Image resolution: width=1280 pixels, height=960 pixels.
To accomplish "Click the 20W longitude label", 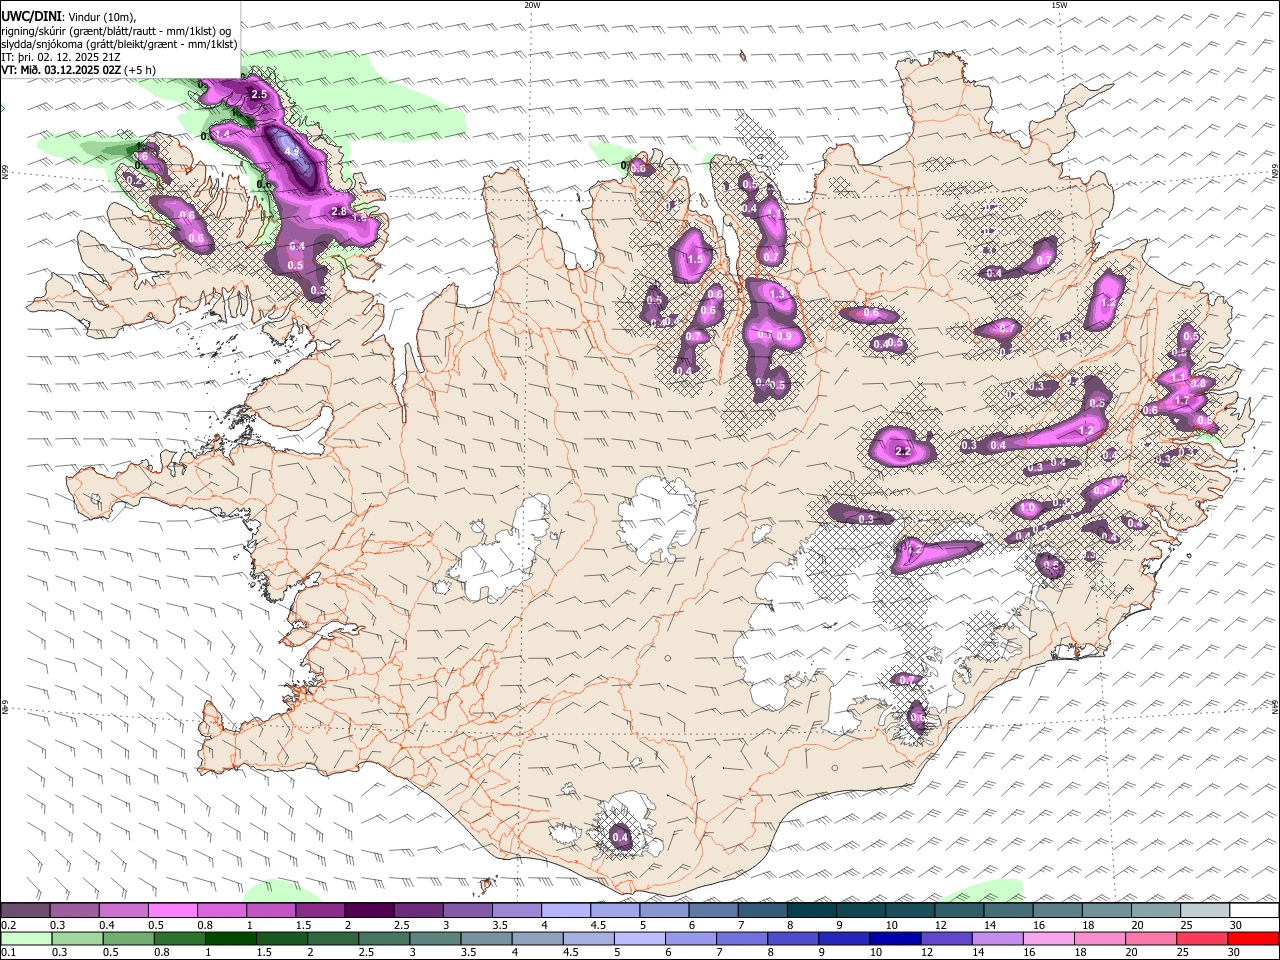I will click(x=532, y=5).
